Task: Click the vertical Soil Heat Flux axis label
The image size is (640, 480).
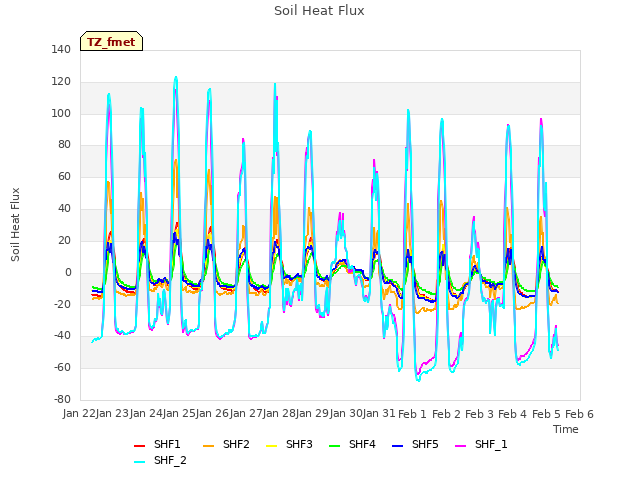Action: [x=15, y=224]
